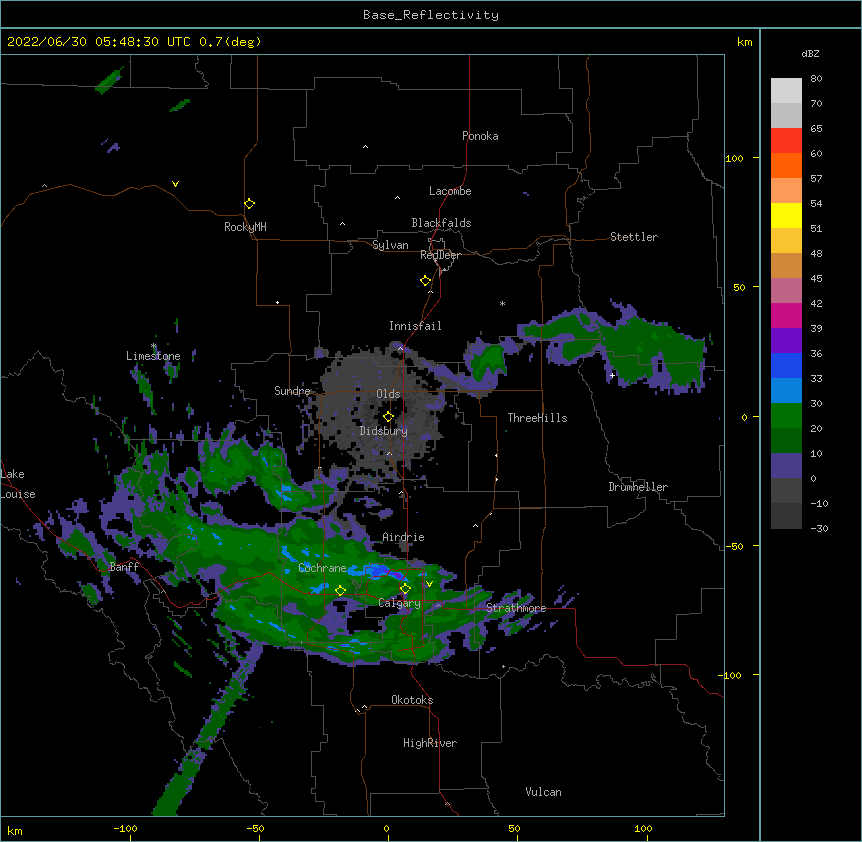Click the -50 tick on the right axis
The image size is (862, 842).
[x=734, y=546]
